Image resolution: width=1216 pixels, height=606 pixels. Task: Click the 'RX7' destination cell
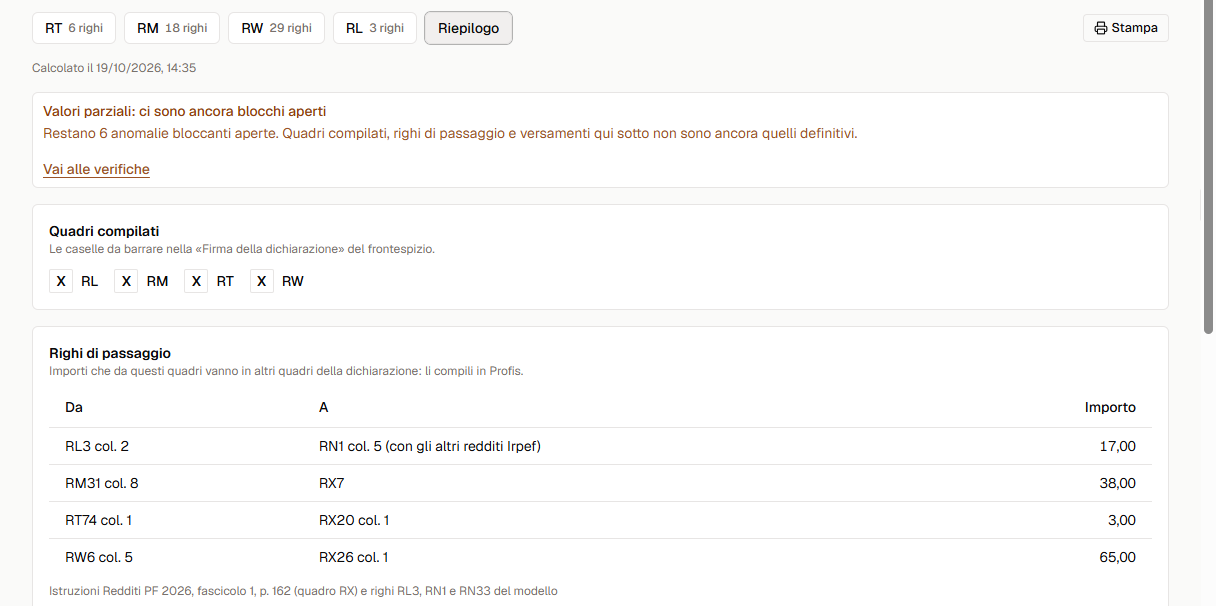click(331, 483)
